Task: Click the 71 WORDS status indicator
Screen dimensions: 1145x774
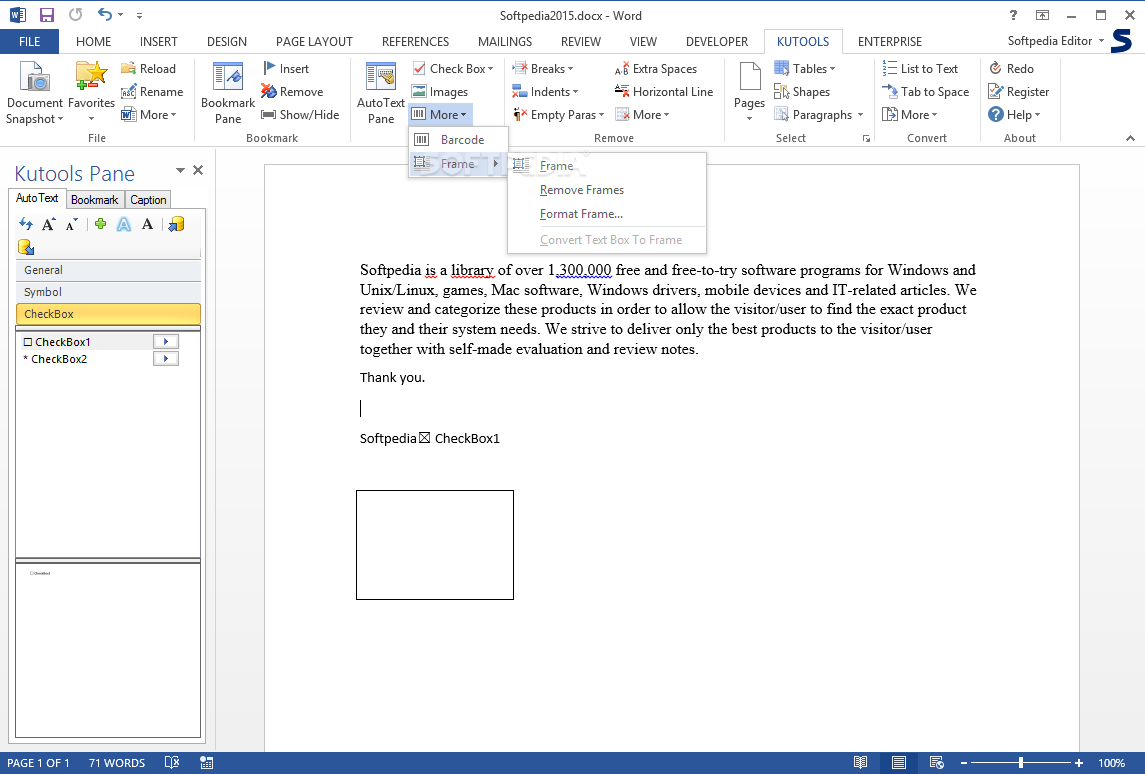Action: pyautogui.click(x=117, y=763)
